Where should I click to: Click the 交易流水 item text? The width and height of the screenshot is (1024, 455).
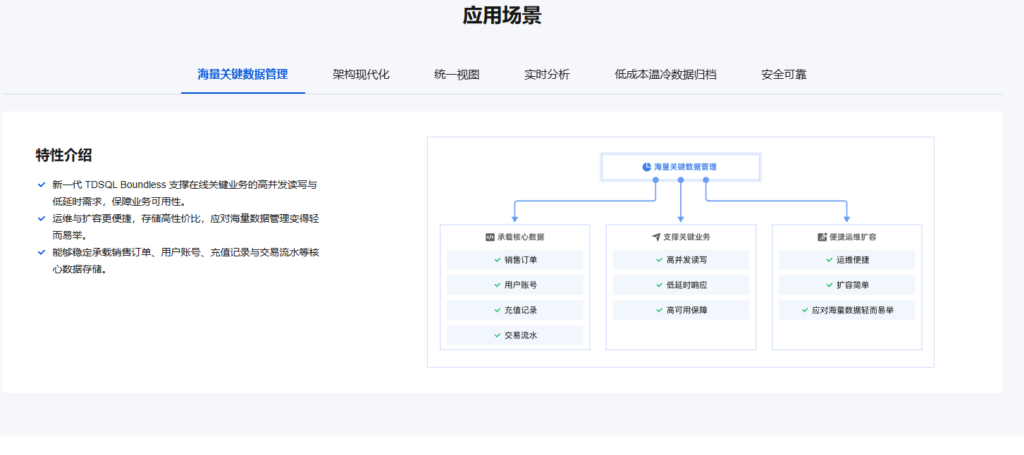(520, 336)
